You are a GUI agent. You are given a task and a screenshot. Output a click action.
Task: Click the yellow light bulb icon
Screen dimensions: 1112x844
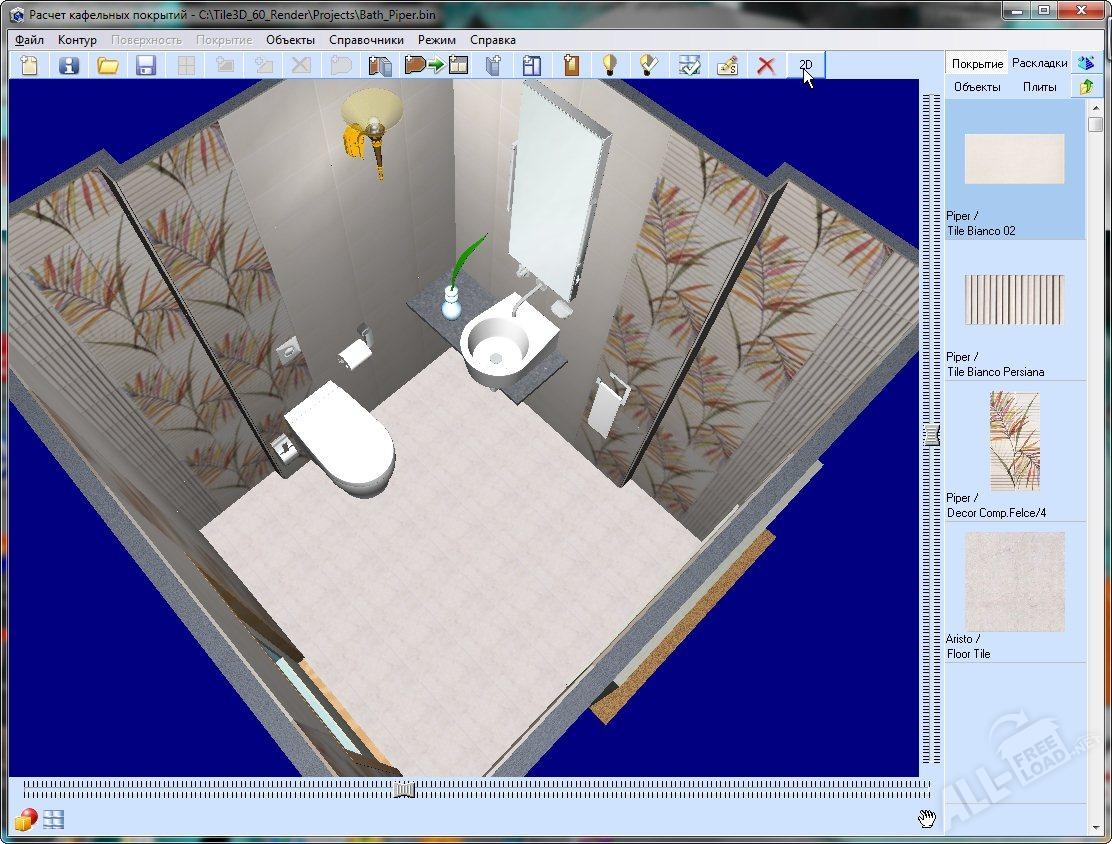click(609, 66)
